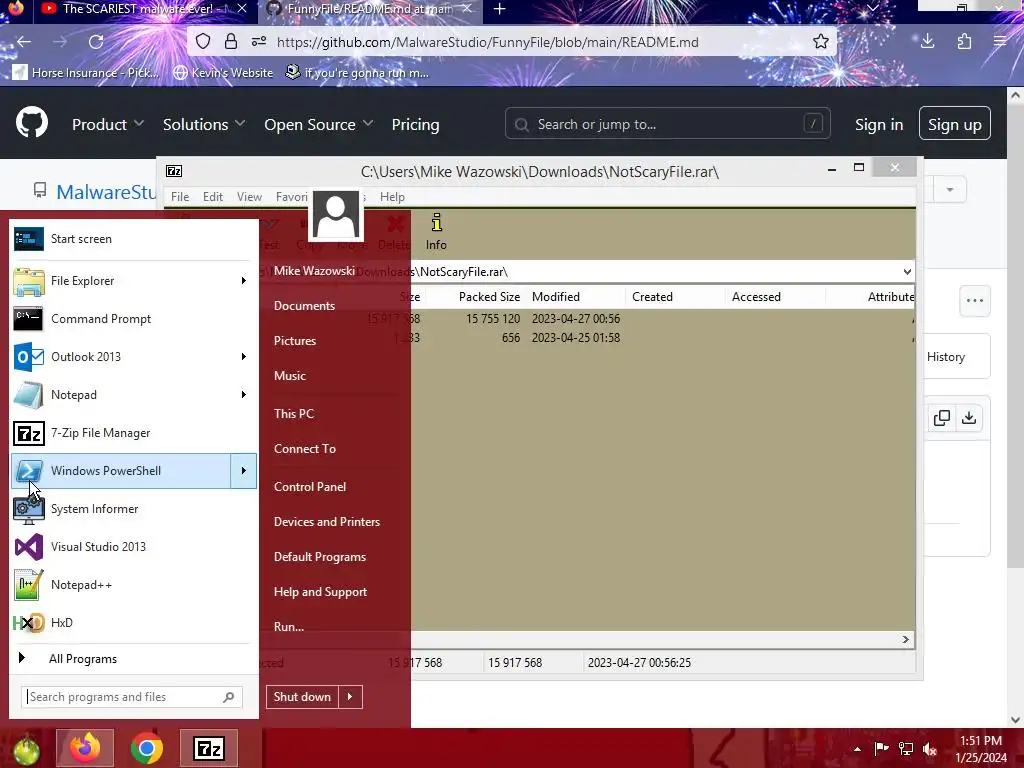Click the Firefox taskbar icon
The image size is (1024, 768).
coord(85,748)
